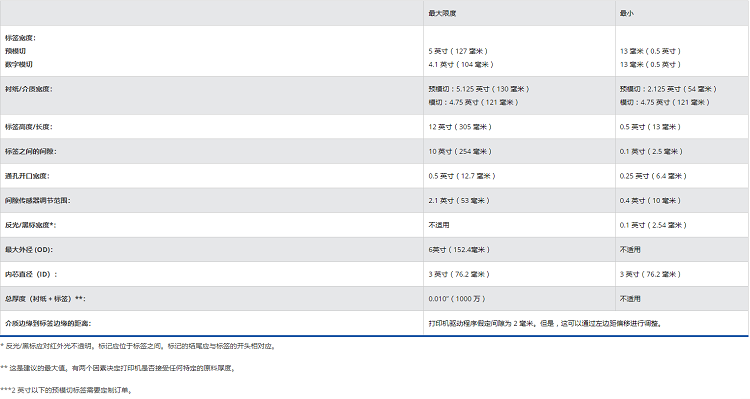Click the value '10 英寸 (254 毫米)'

(460, 152)
